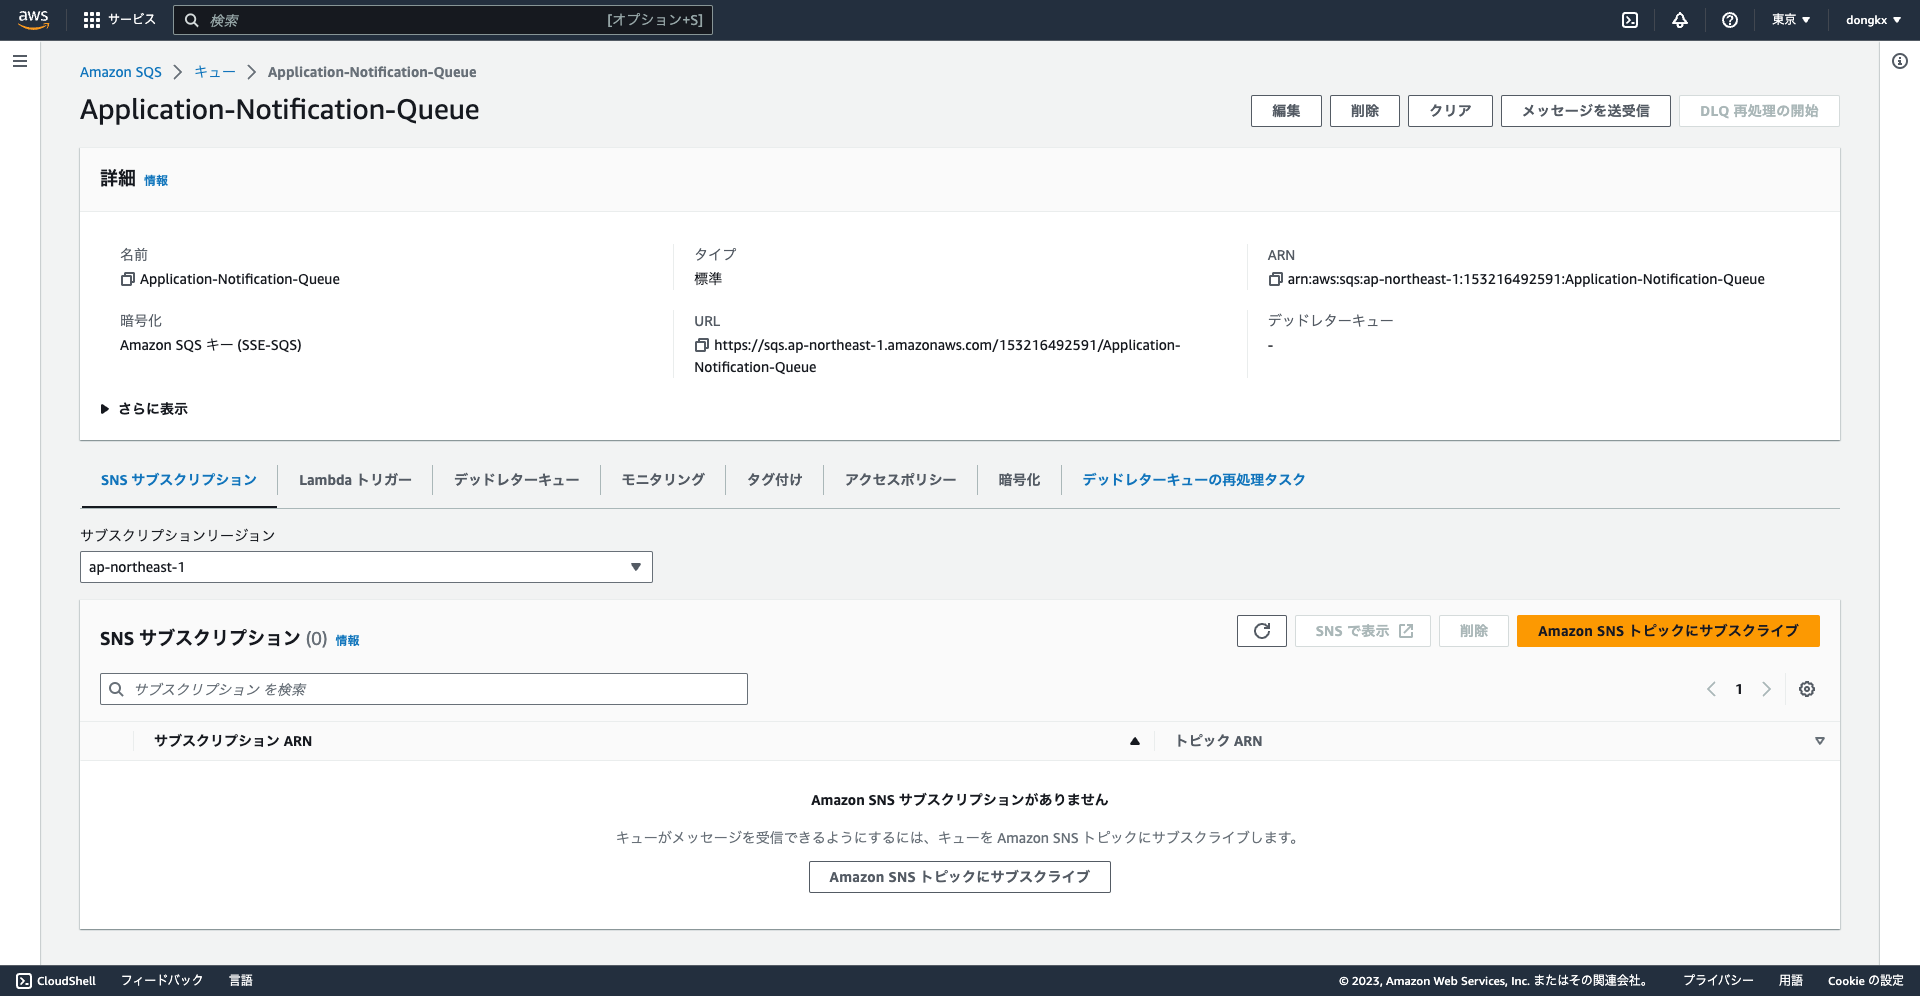Screen dimensions: 1920x996
Task: Click the Amazon SQS breadcrumb link
Action: click(x=121, y=72)
